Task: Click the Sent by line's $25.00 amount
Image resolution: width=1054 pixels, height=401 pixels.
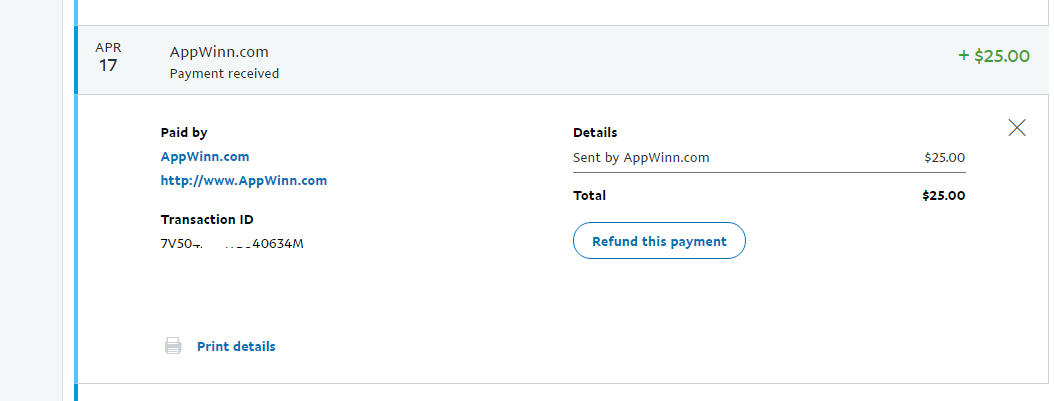Action: coord(945,157)
